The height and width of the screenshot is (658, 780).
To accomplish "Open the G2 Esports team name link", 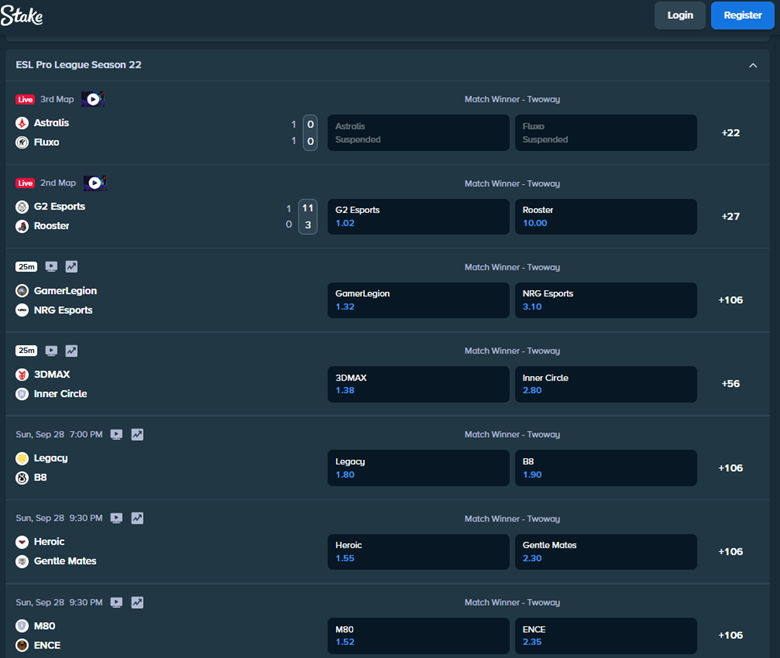I will (59, 206).
